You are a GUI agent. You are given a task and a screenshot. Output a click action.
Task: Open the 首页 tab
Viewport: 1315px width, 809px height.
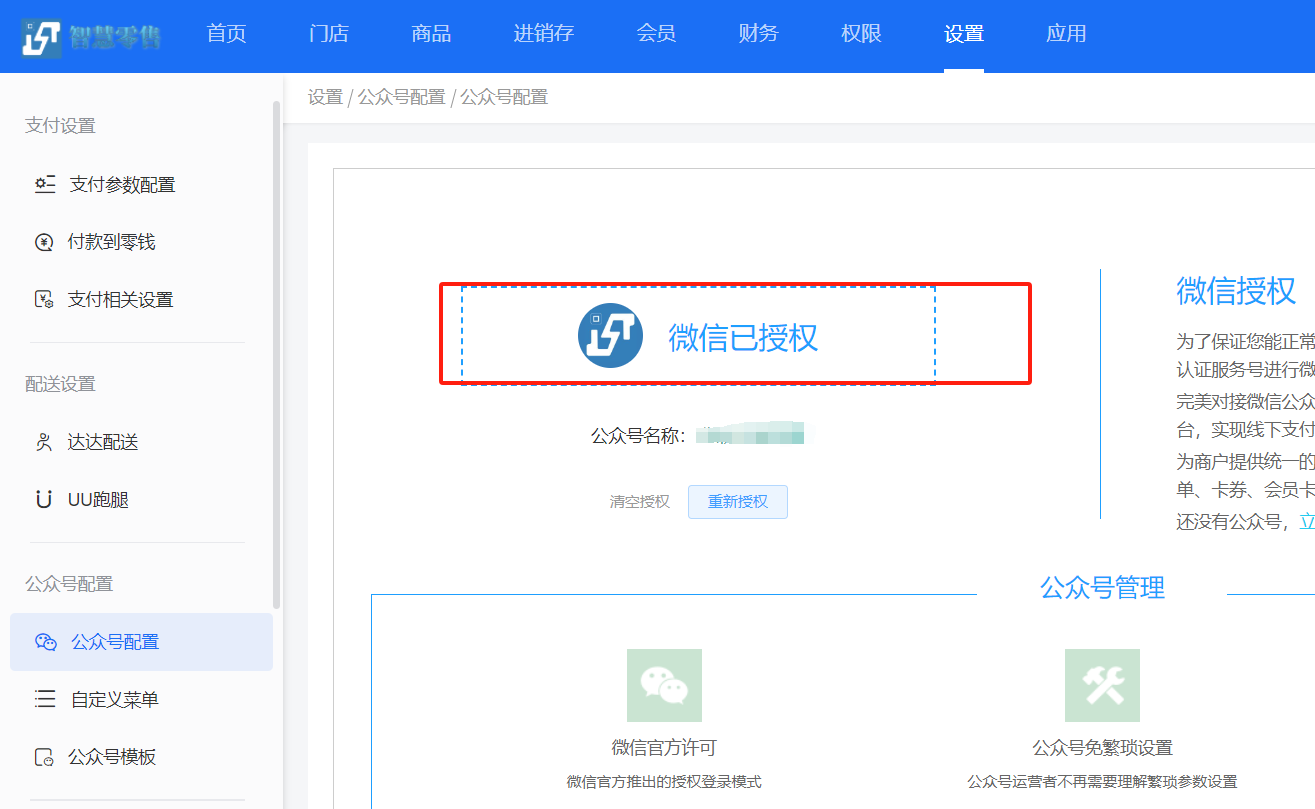(x=226, y=34)
